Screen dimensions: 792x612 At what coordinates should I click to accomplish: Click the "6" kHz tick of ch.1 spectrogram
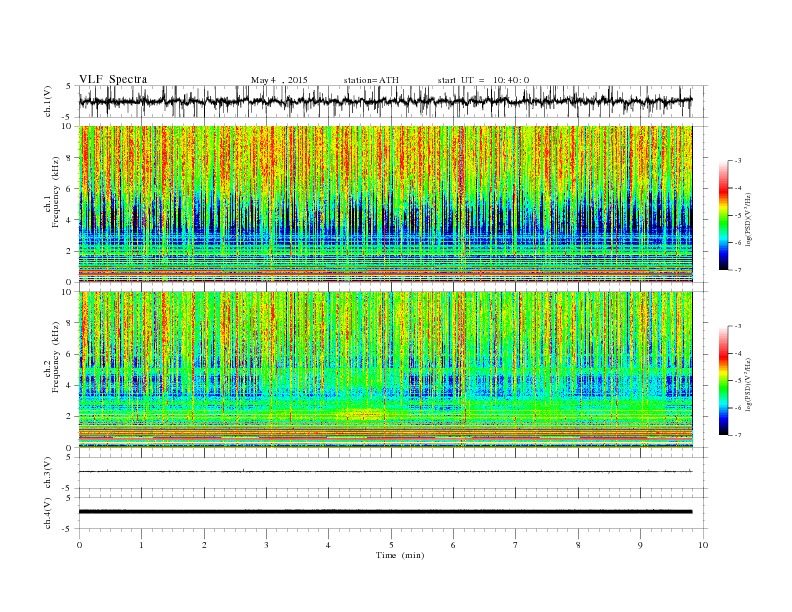click(x=70, y=189)
